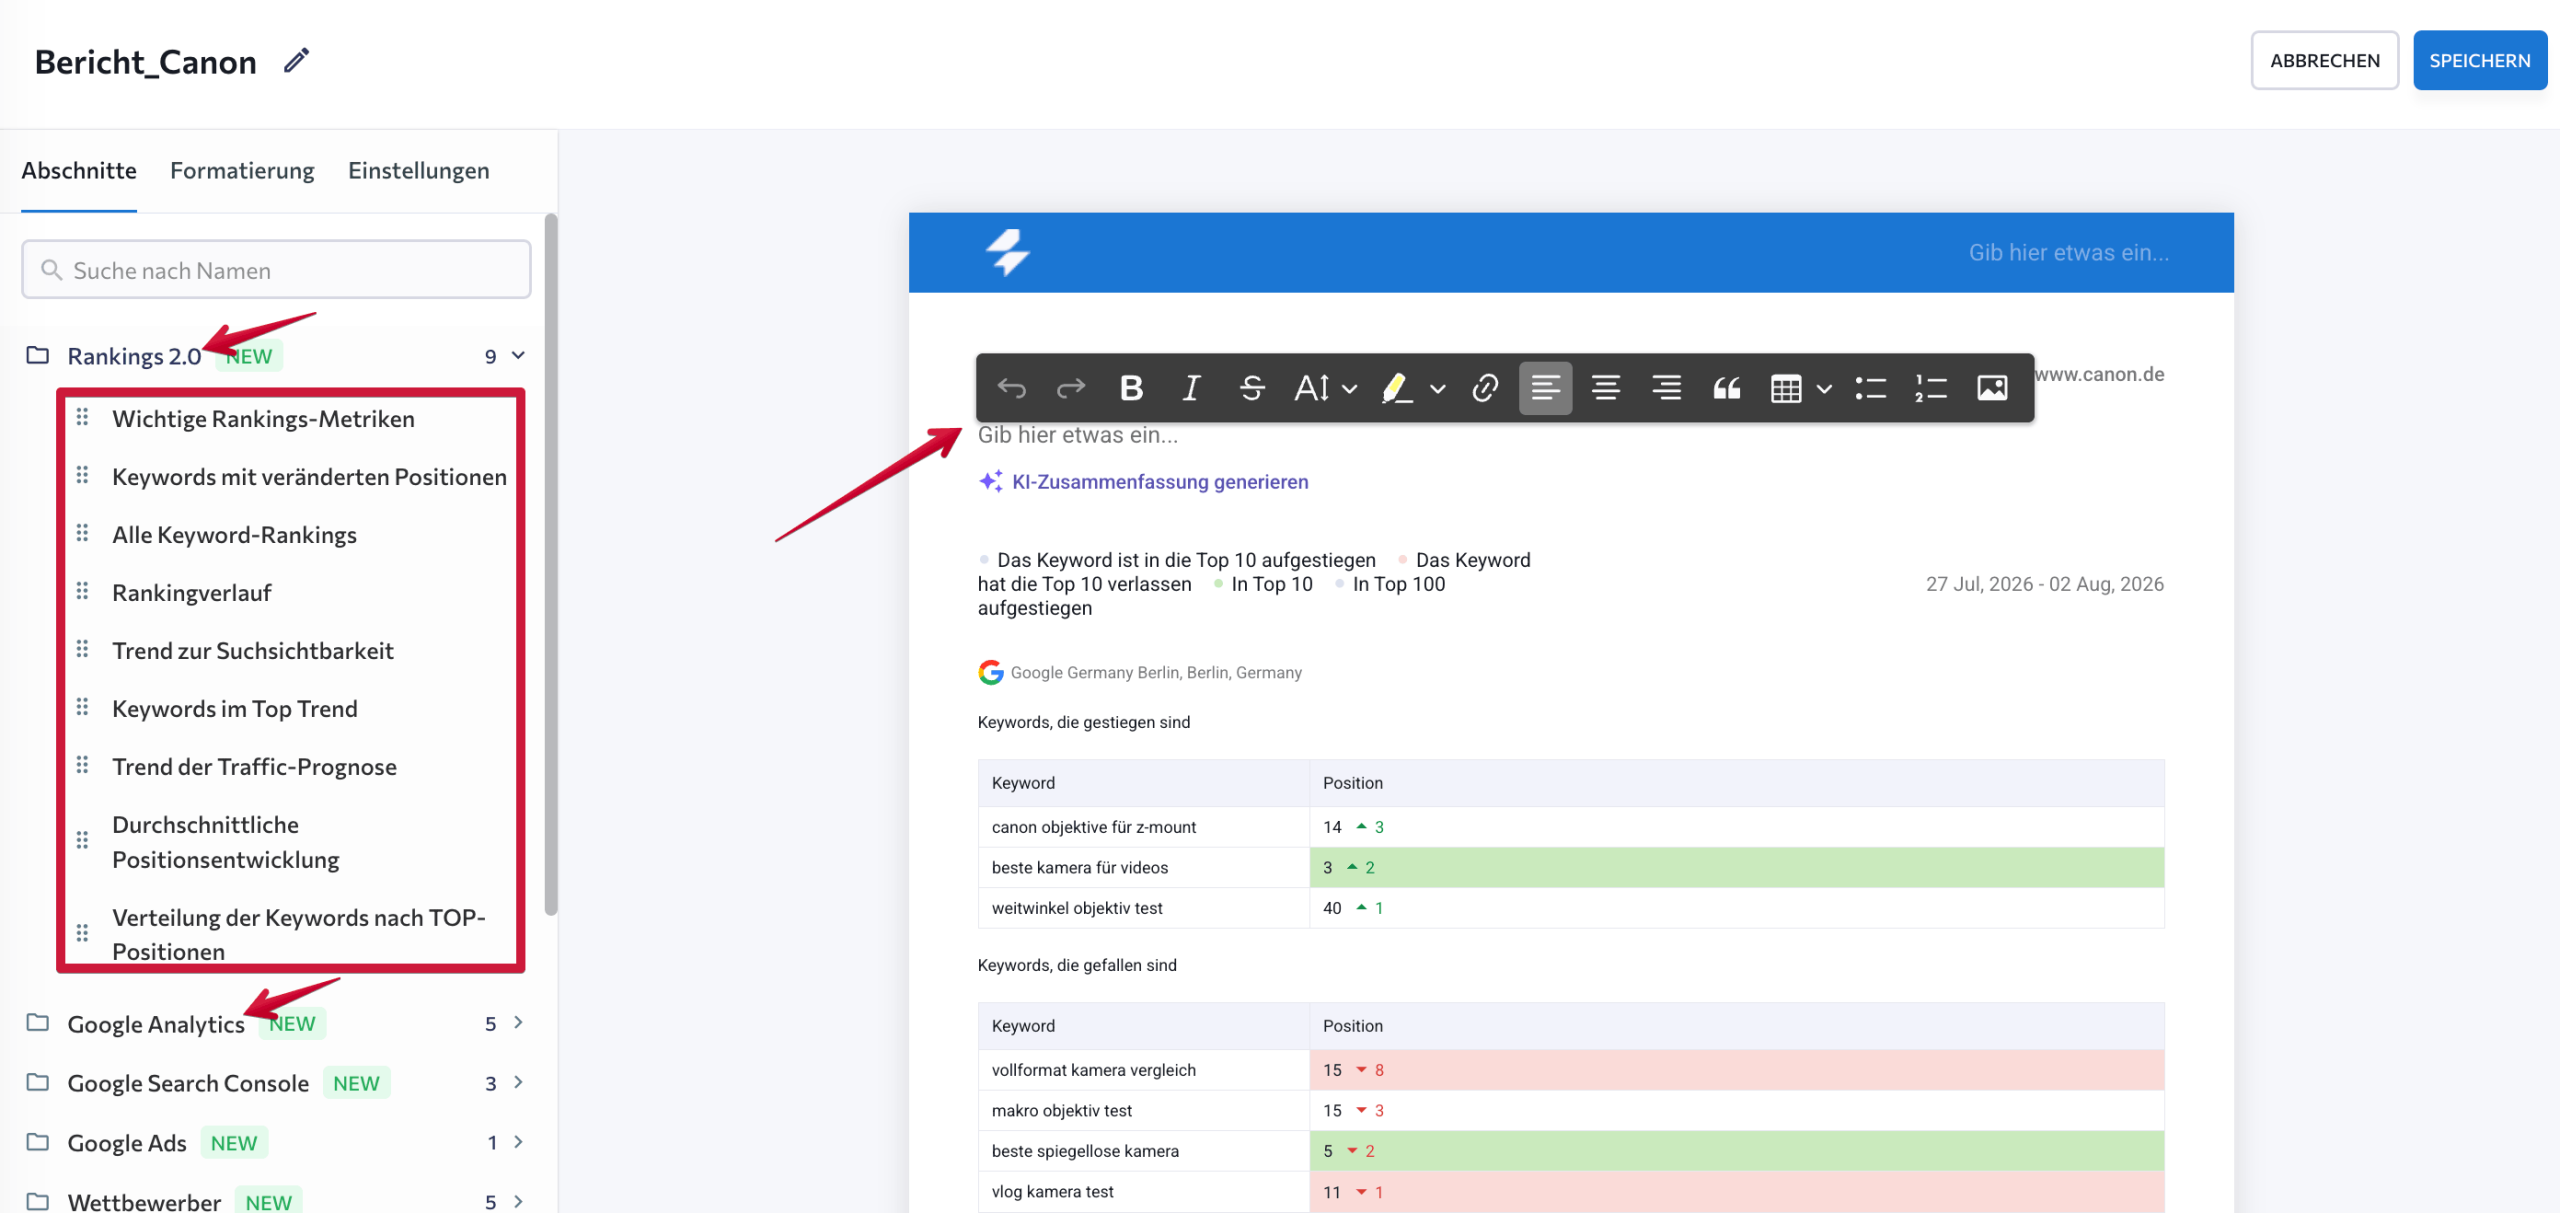
Task: Click drag handle for Trend zur Suchsichtbarkeit
Action: coord(83,649)
